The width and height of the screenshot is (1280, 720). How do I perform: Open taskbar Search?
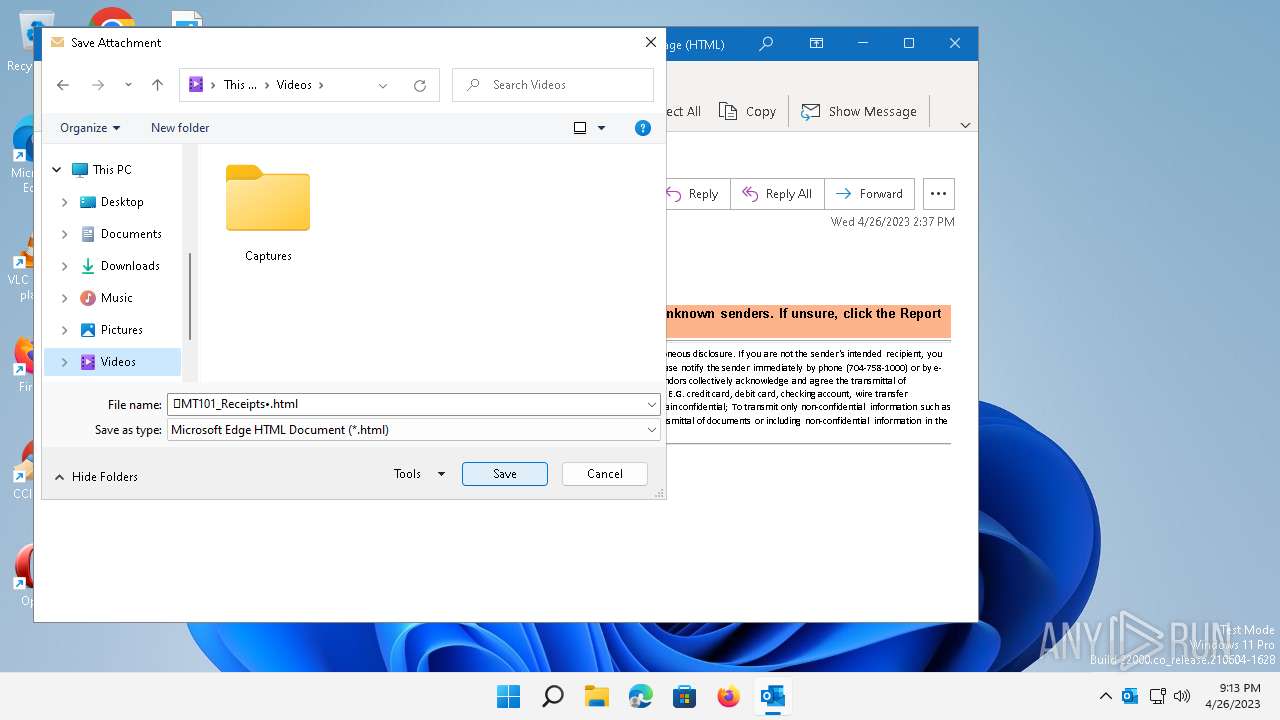pos(552,697)
